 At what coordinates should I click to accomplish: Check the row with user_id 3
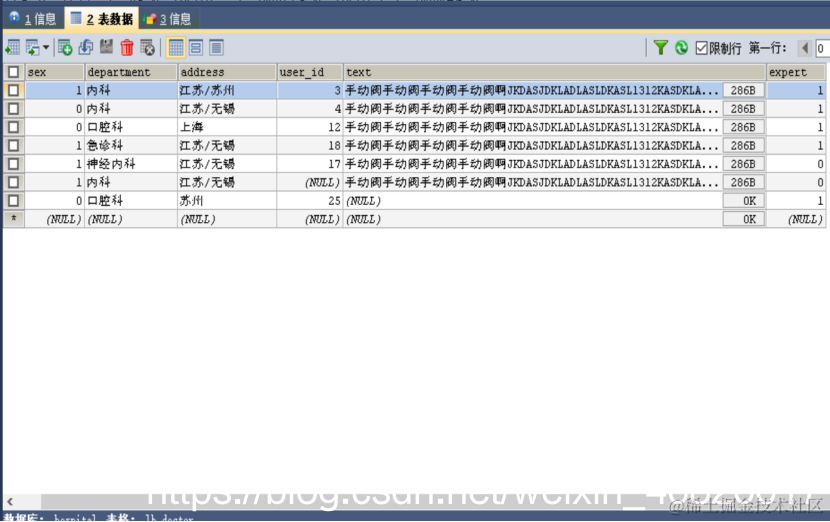tap(14, 91)
